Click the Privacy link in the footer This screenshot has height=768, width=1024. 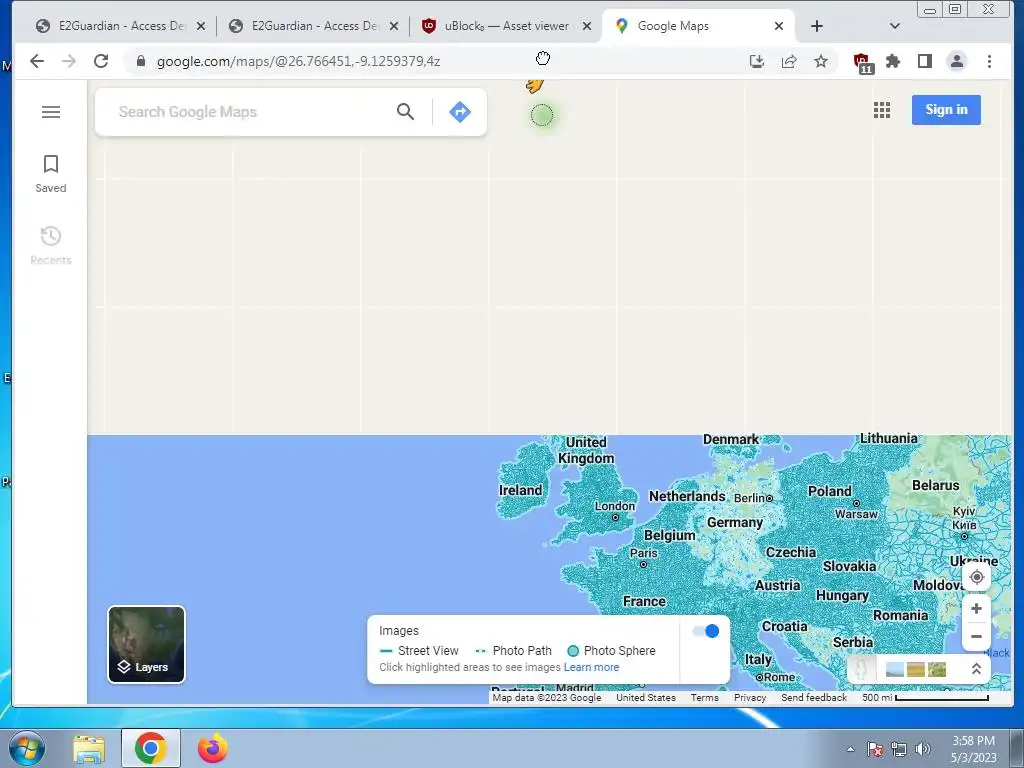click(x=750, y=697)
